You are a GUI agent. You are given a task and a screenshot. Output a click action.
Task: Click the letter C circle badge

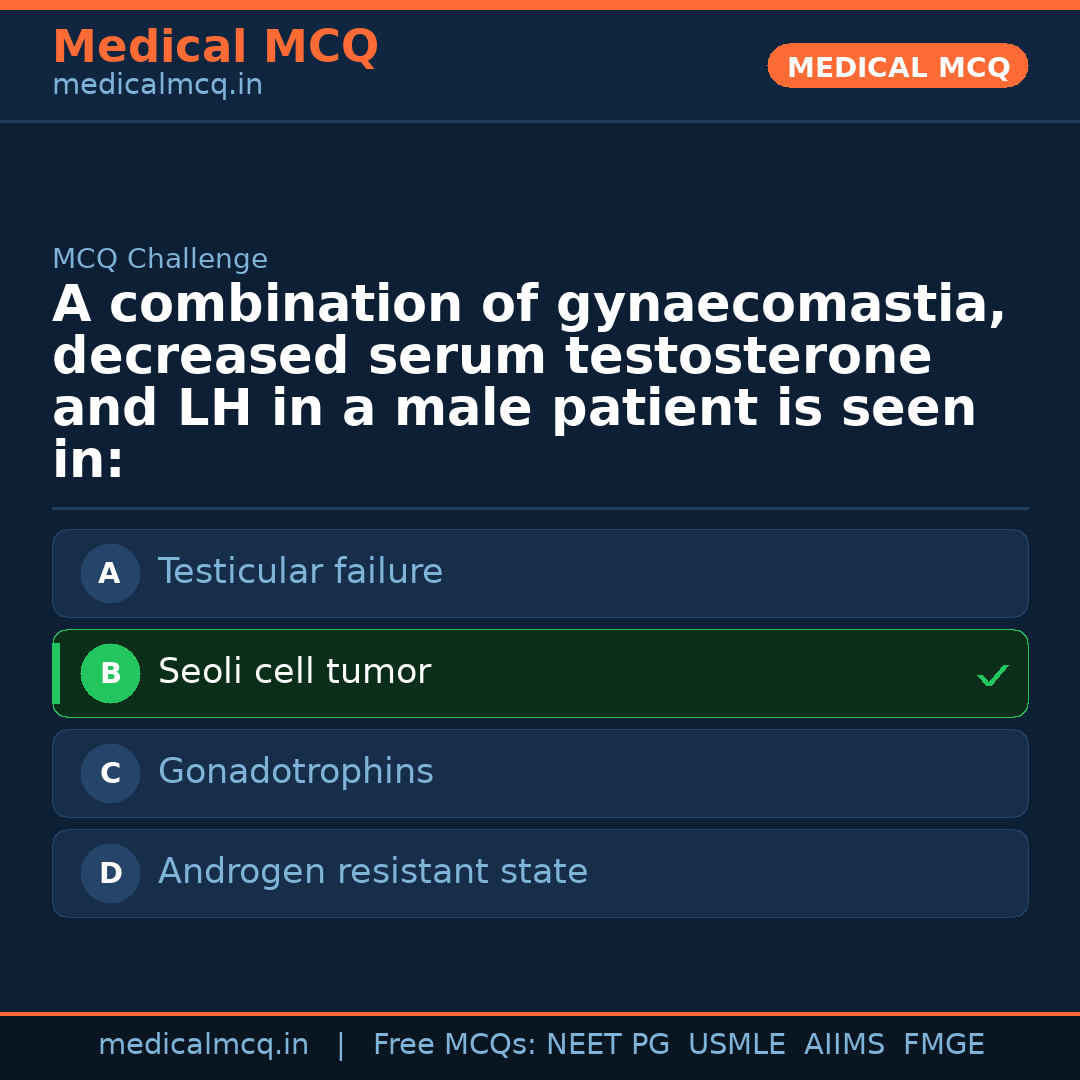[x=110, y=774]
